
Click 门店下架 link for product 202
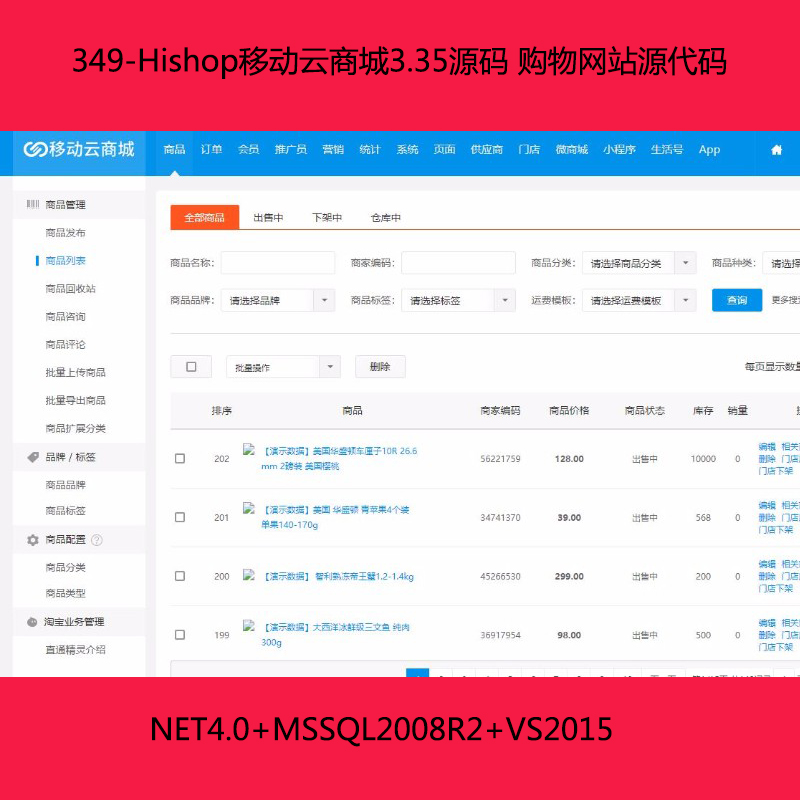coord(776,471)
